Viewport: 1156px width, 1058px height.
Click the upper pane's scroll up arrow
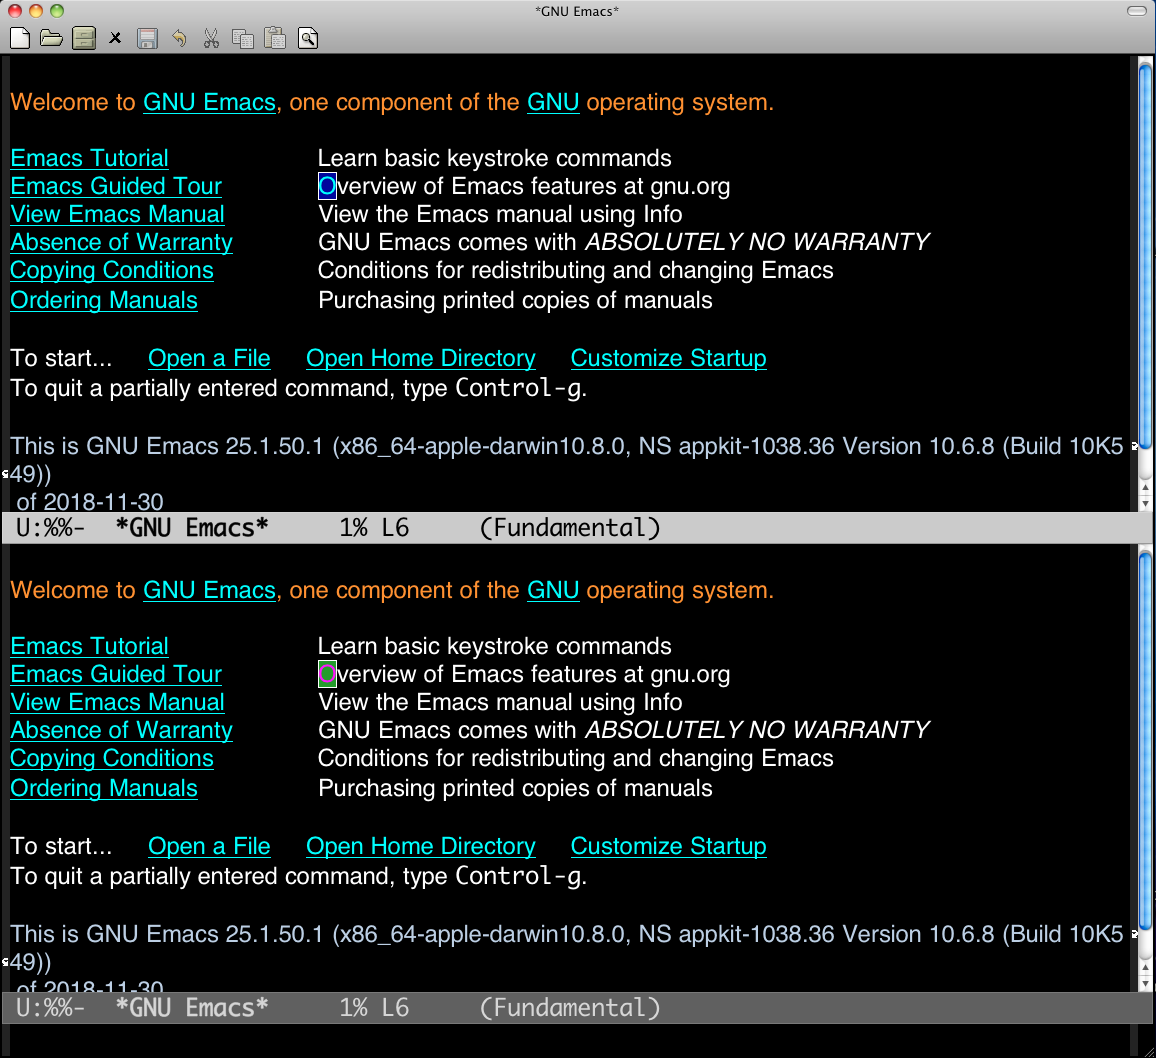click(x=1145, y=487)
